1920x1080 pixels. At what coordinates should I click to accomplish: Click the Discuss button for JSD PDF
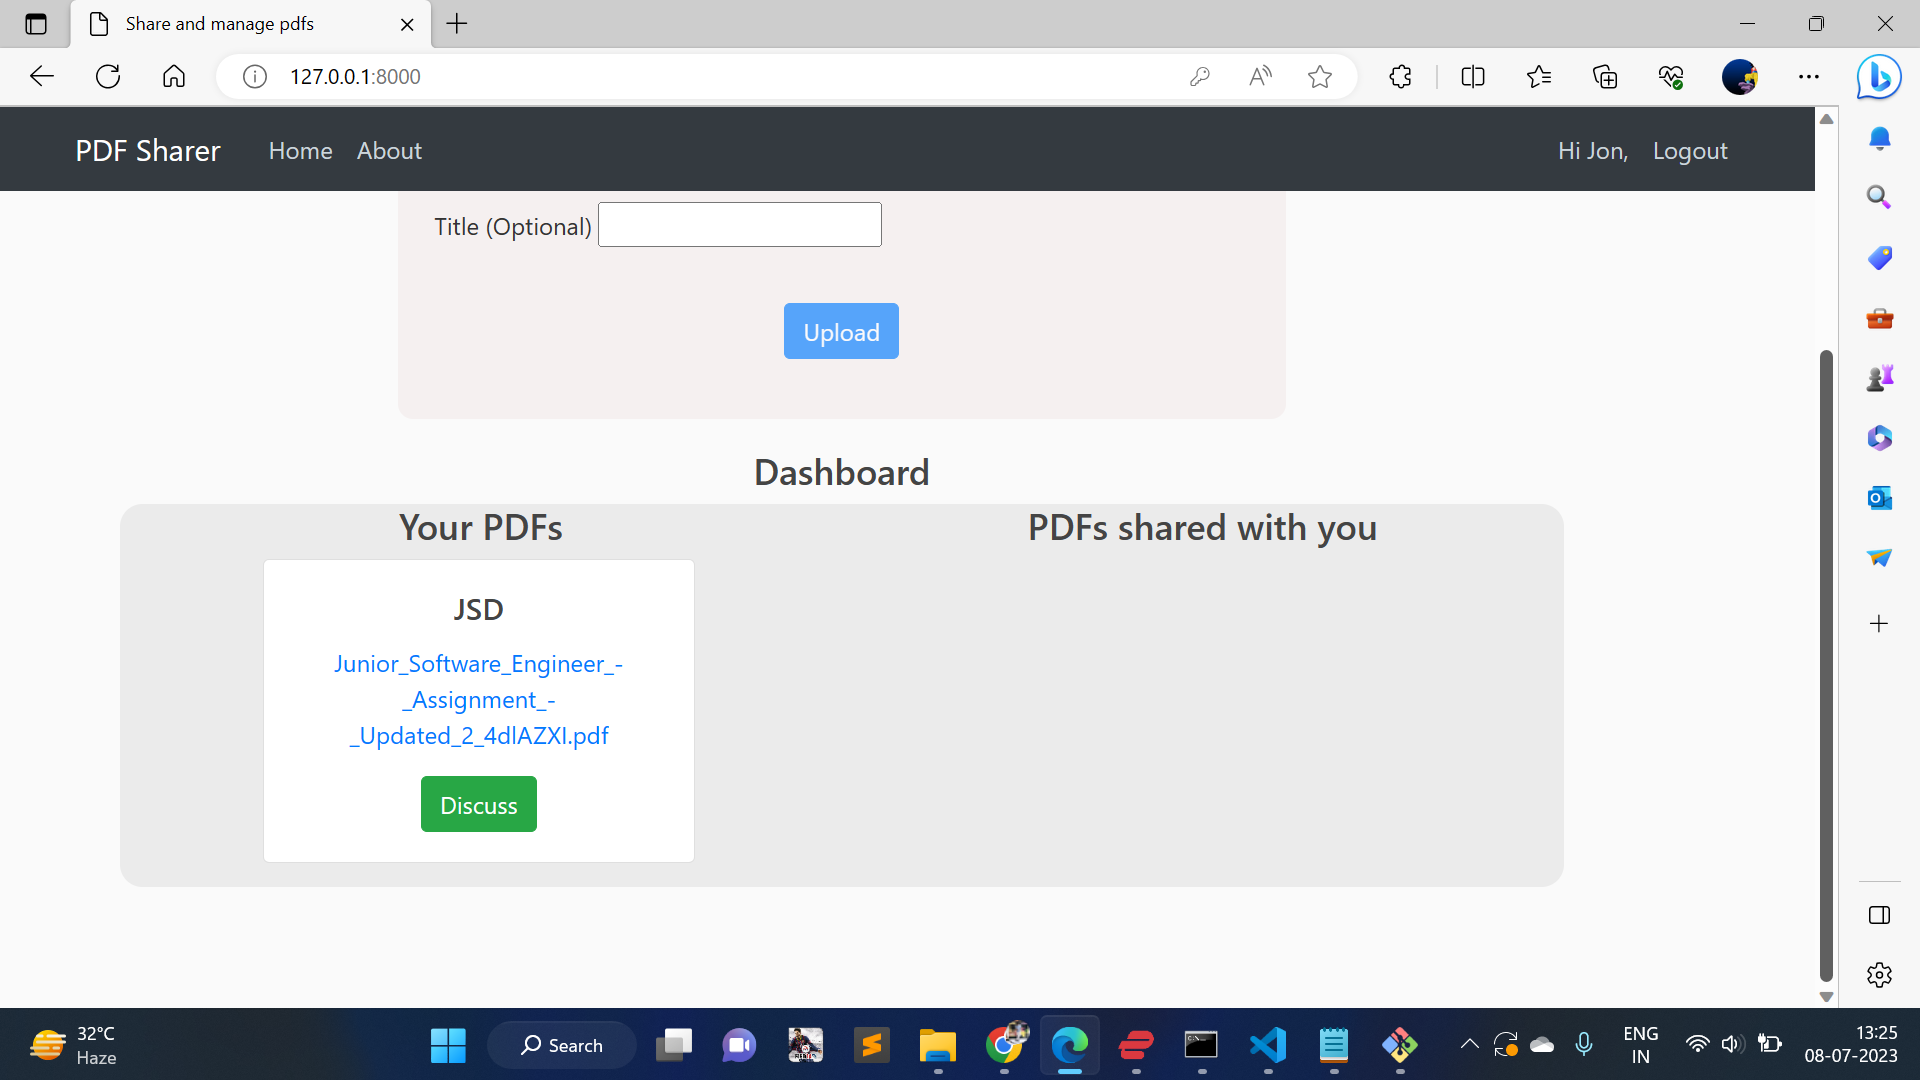[478, 804]
